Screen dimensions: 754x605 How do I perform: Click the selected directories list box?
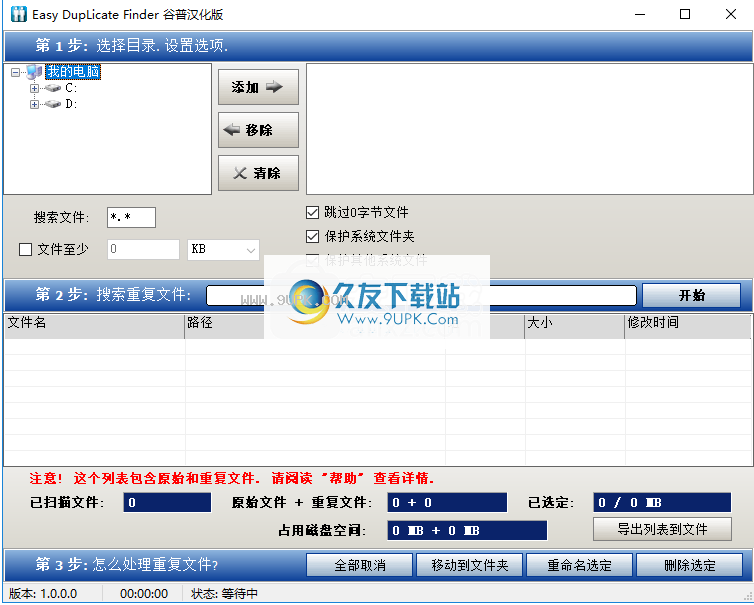pyautogui.click(x=529, y=129)
